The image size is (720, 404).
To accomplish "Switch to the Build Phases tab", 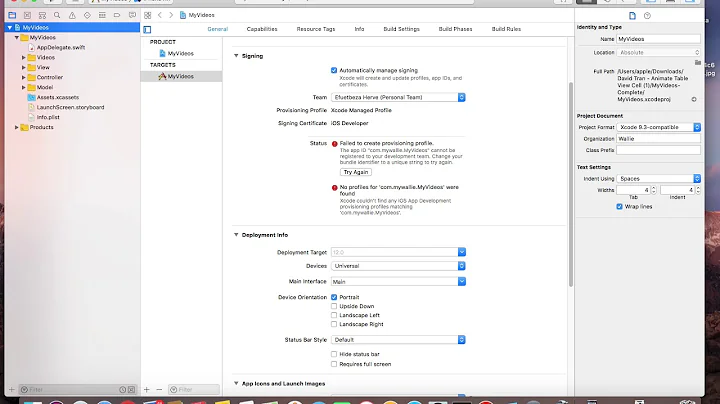I will pyautogui.click(x=456, y=29).
